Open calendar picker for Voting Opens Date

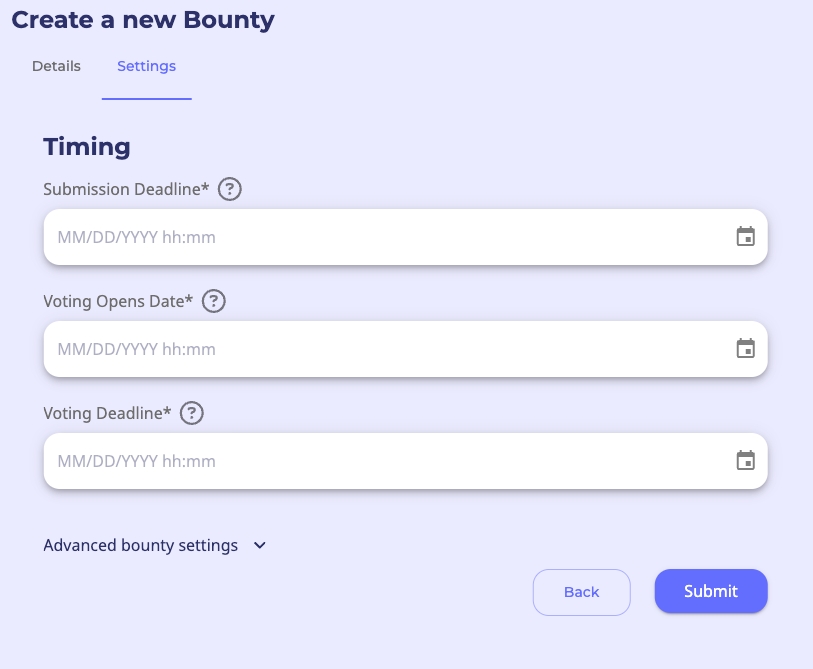745,349
